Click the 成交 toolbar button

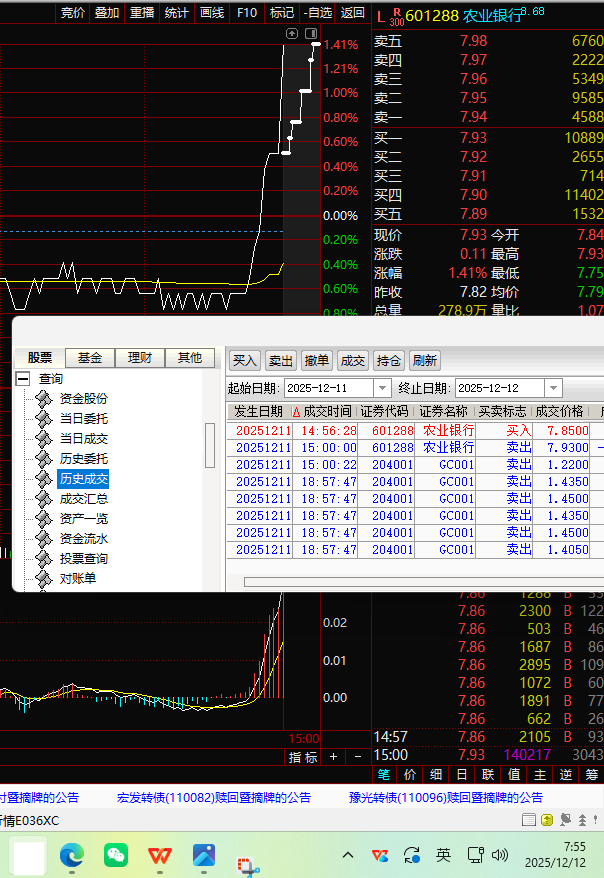pos(353,361)
